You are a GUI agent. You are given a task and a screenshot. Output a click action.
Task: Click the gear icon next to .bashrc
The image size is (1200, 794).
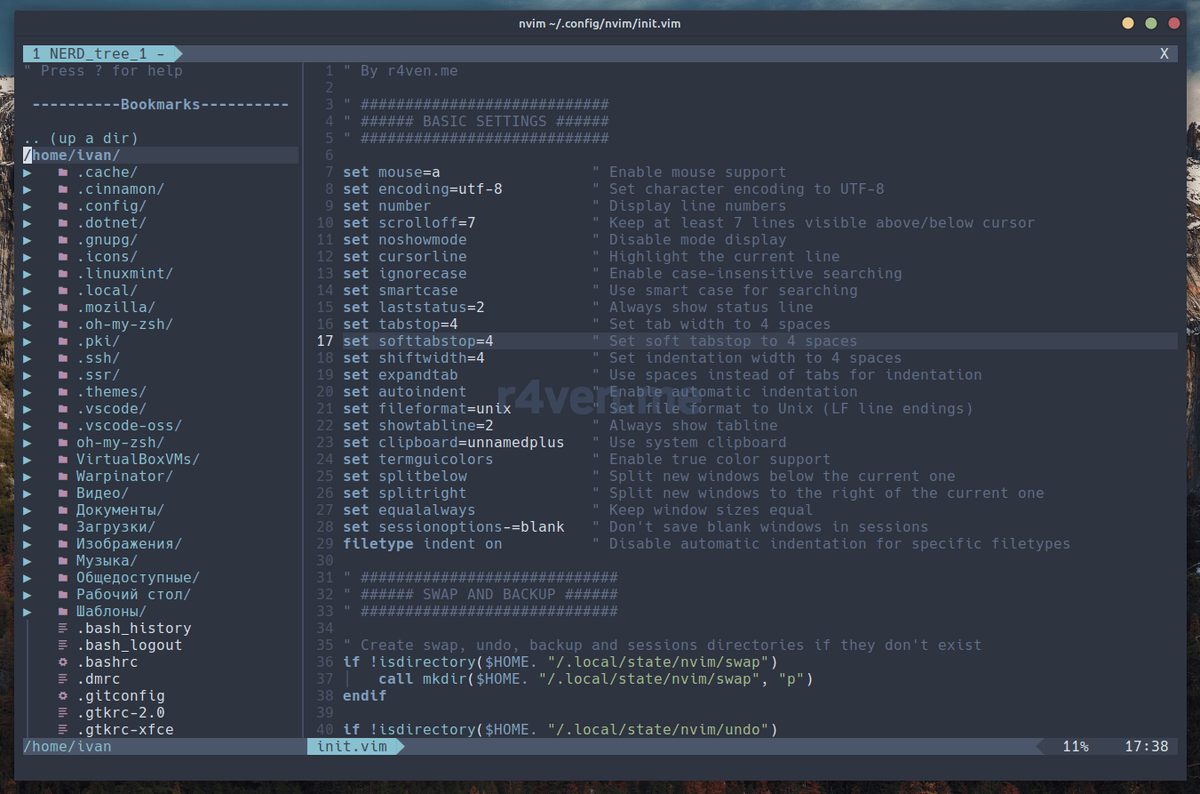pyautogui.click(x=63, y=662)
